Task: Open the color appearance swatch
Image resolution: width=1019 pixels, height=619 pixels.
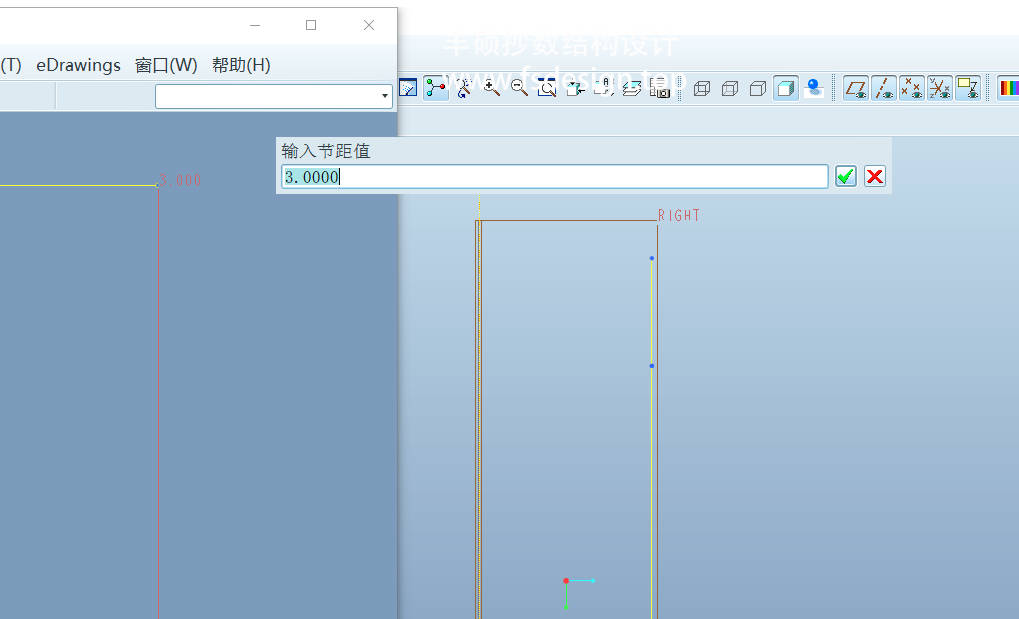Action: [1008, 88]
